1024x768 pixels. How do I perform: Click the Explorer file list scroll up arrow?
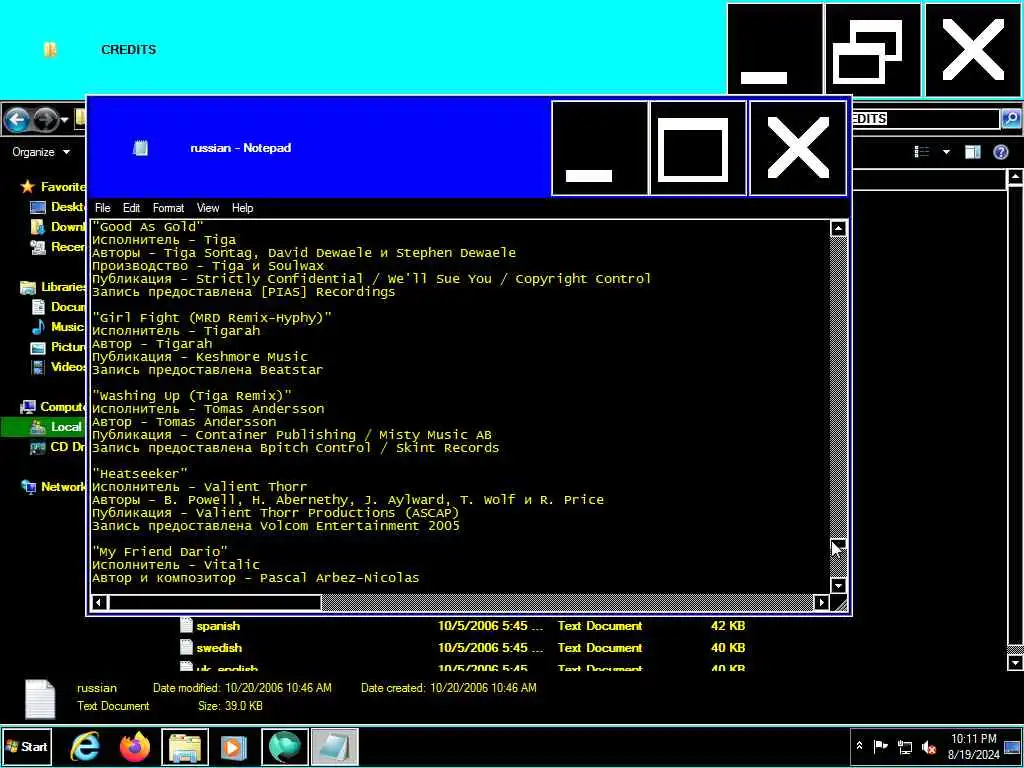1015,176
